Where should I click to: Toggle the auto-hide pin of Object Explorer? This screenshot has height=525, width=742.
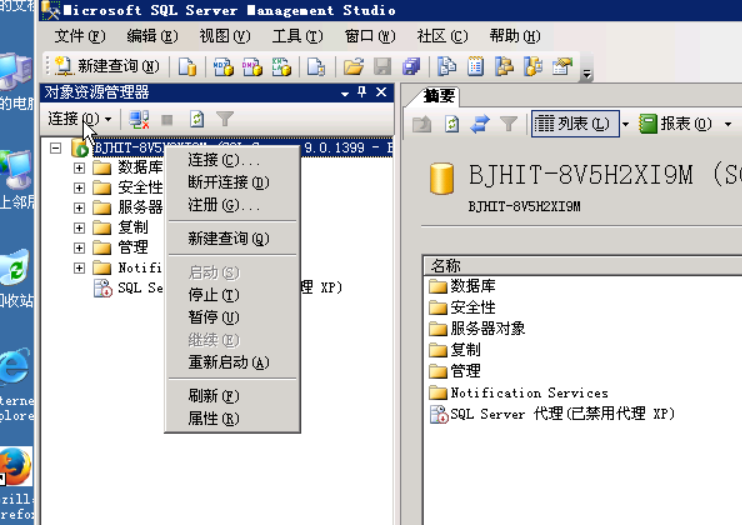click(x=362, y=92)
